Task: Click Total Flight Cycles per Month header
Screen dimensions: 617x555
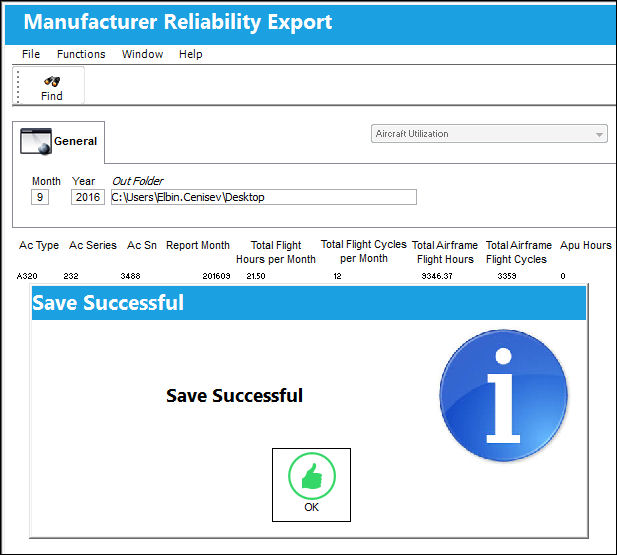Action: [x=364, y=252]
